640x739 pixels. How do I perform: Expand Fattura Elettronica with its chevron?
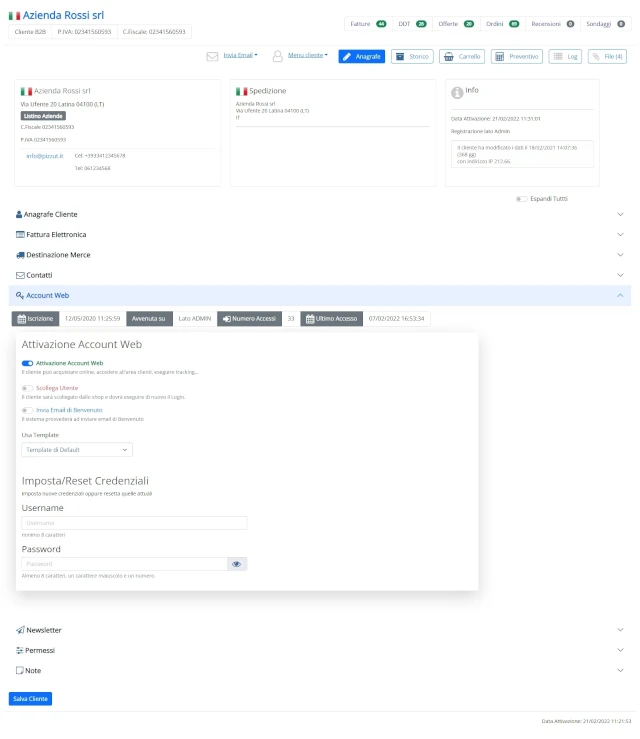[x=620, y=235]
